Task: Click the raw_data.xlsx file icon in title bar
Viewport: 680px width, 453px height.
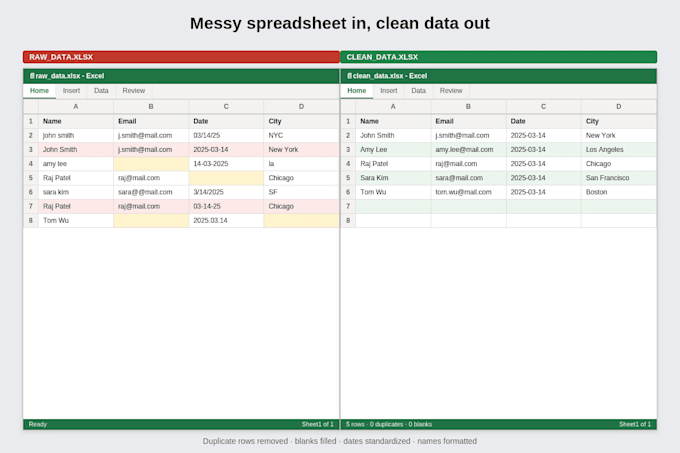Action: tap(32, 76)
